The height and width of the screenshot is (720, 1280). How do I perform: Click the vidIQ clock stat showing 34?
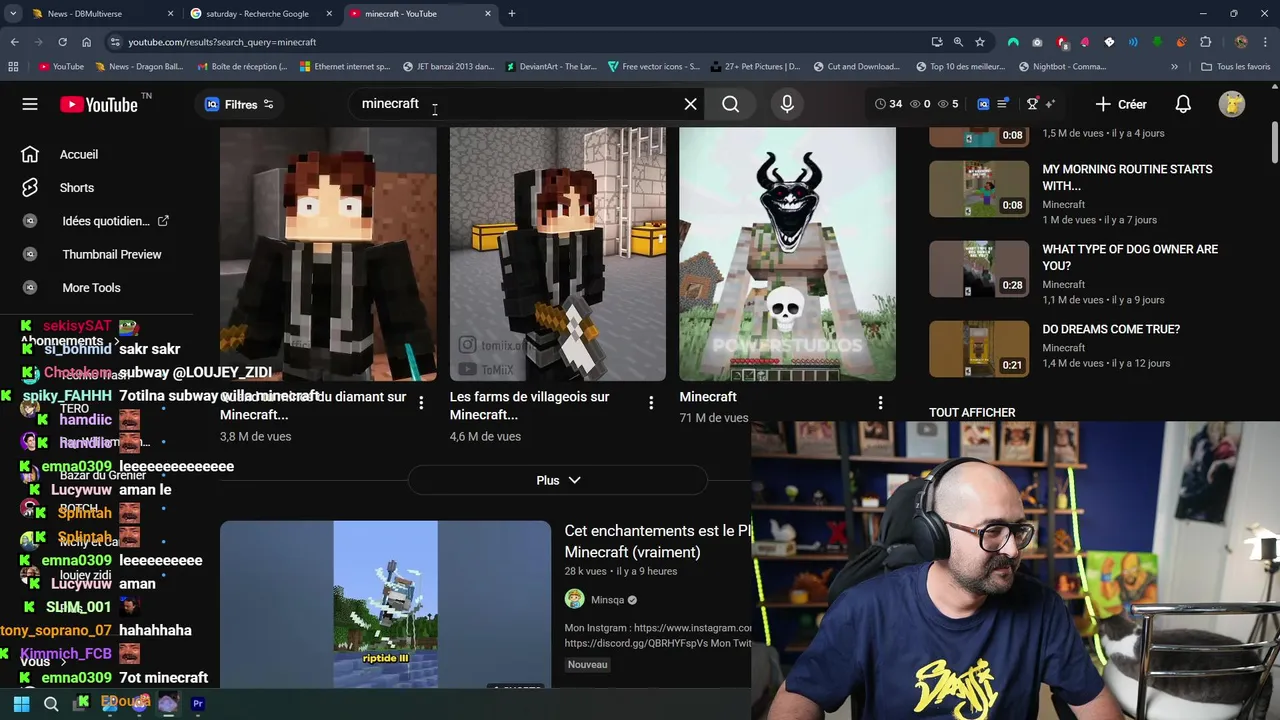(x=888, y=104)
